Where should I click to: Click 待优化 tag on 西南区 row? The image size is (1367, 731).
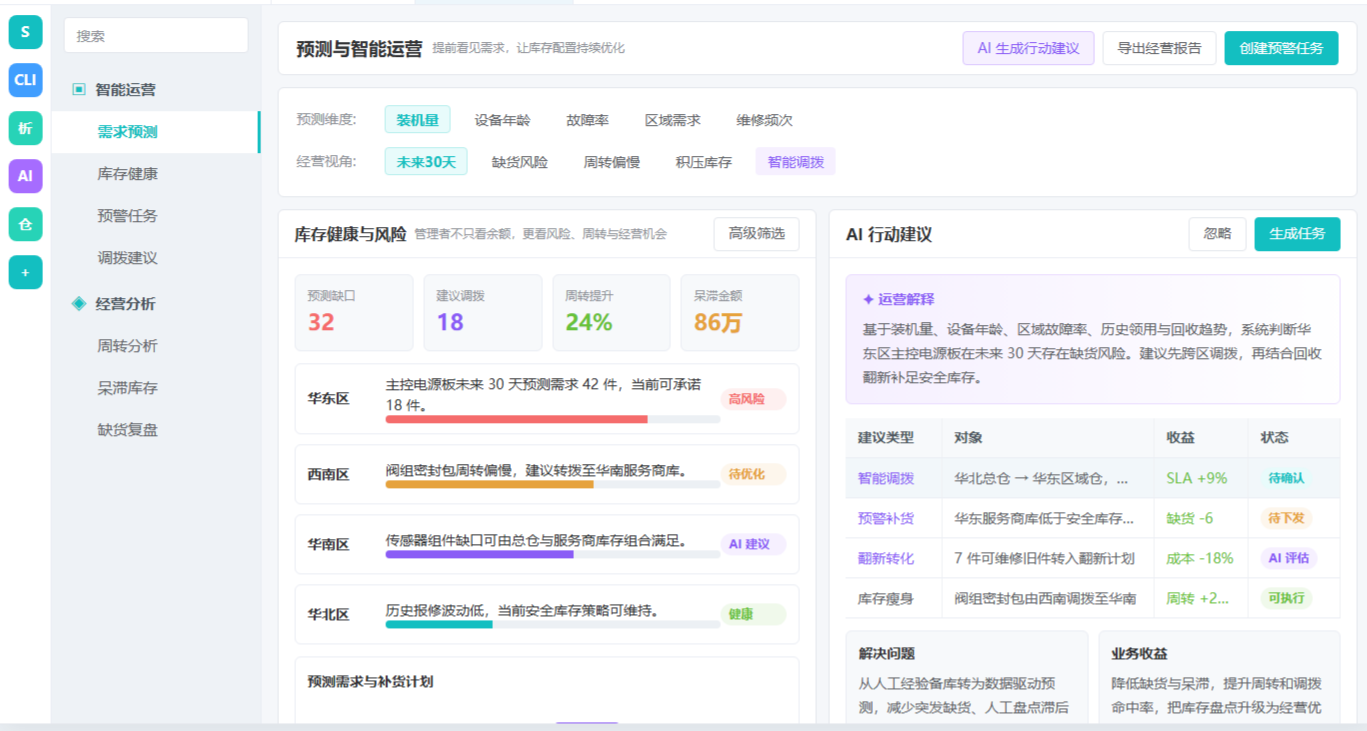click(753, 474)
